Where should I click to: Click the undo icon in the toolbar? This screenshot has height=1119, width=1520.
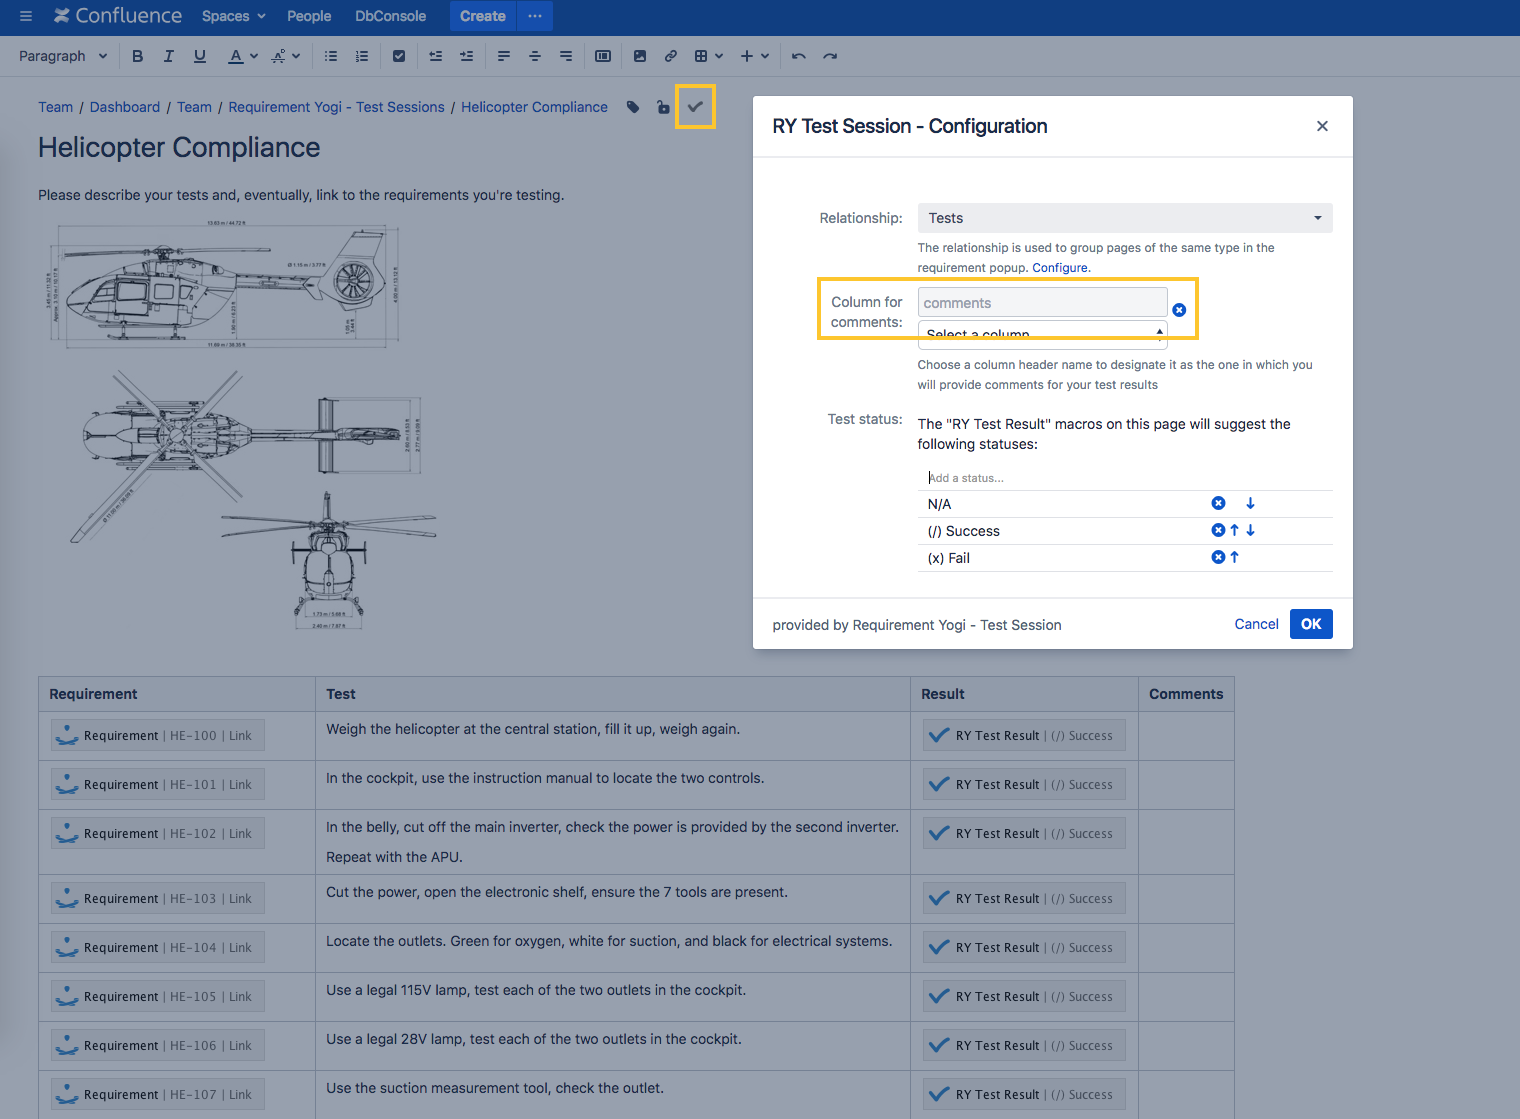[x=798, y=56]
